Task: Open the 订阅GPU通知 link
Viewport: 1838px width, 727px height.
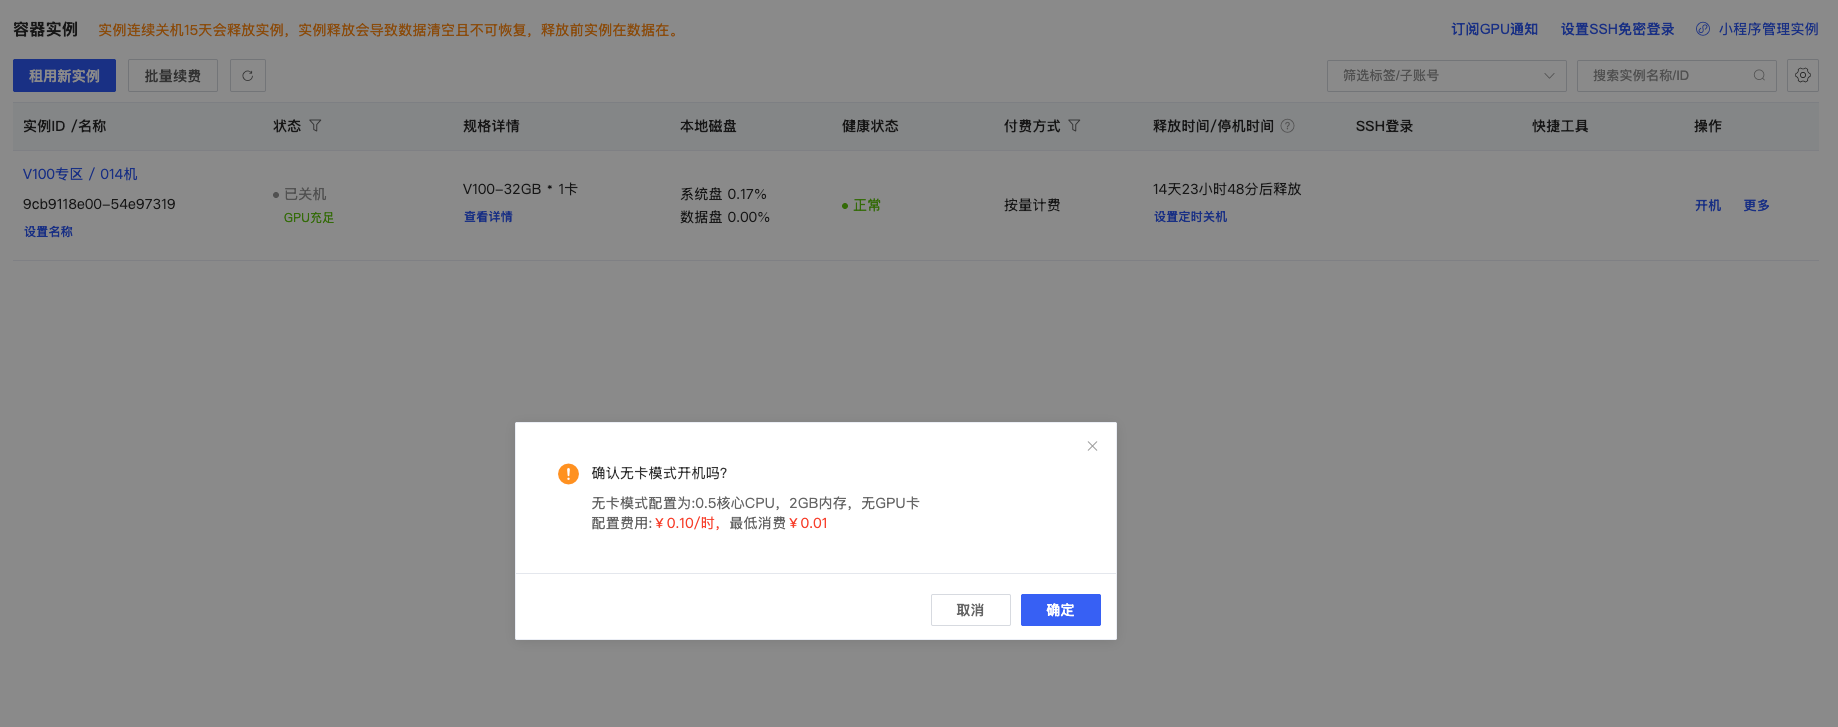Action: (1495, 29)
